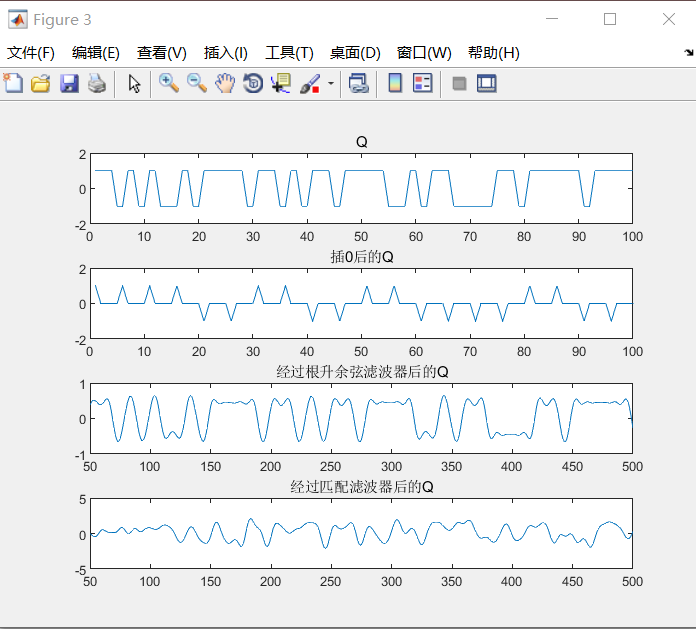The width and height of the screenshot is (696, 629).
Task: Open the 帮助(H) menu
Action: point(494,53)
